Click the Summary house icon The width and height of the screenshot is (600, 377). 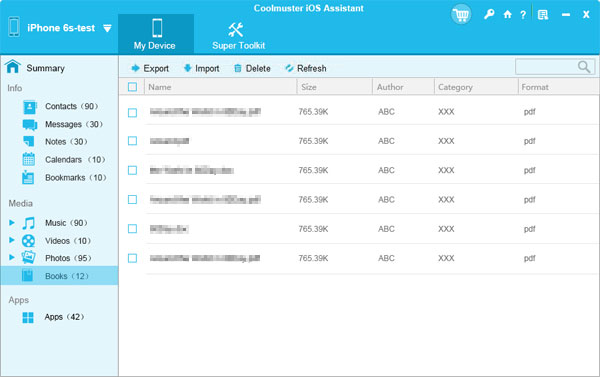[13, 67]
